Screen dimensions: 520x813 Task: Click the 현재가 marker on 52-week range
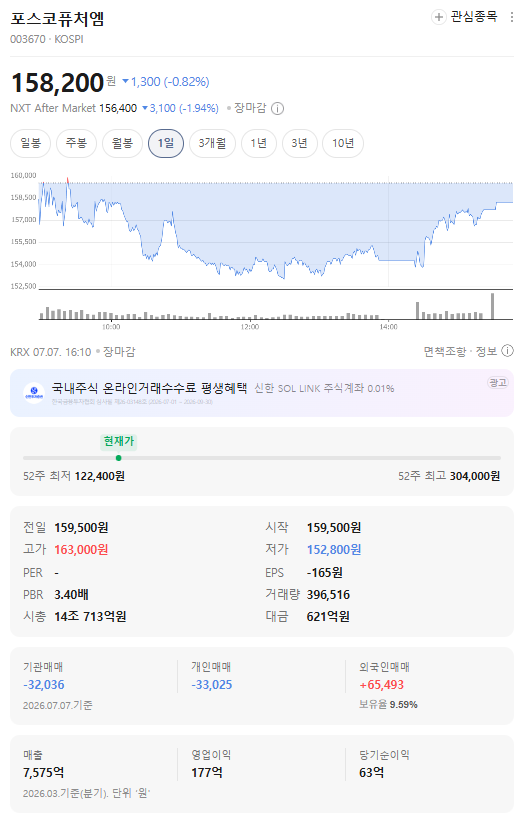(119, 441)
